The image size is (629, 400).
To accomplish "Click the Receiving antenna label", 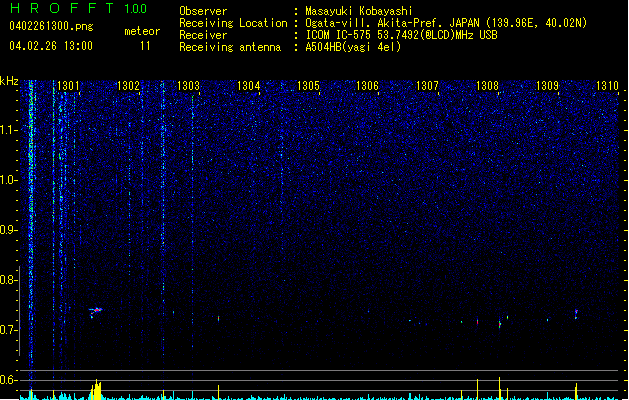I will pos(230,47).
